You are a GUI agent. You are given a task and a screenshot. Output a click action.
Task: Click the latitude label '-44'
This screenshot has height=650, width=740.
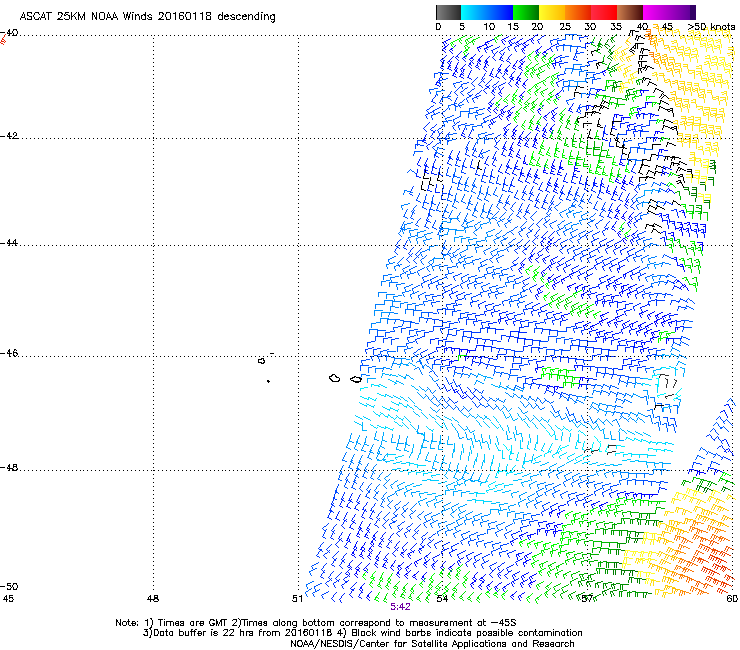[9, 243]
